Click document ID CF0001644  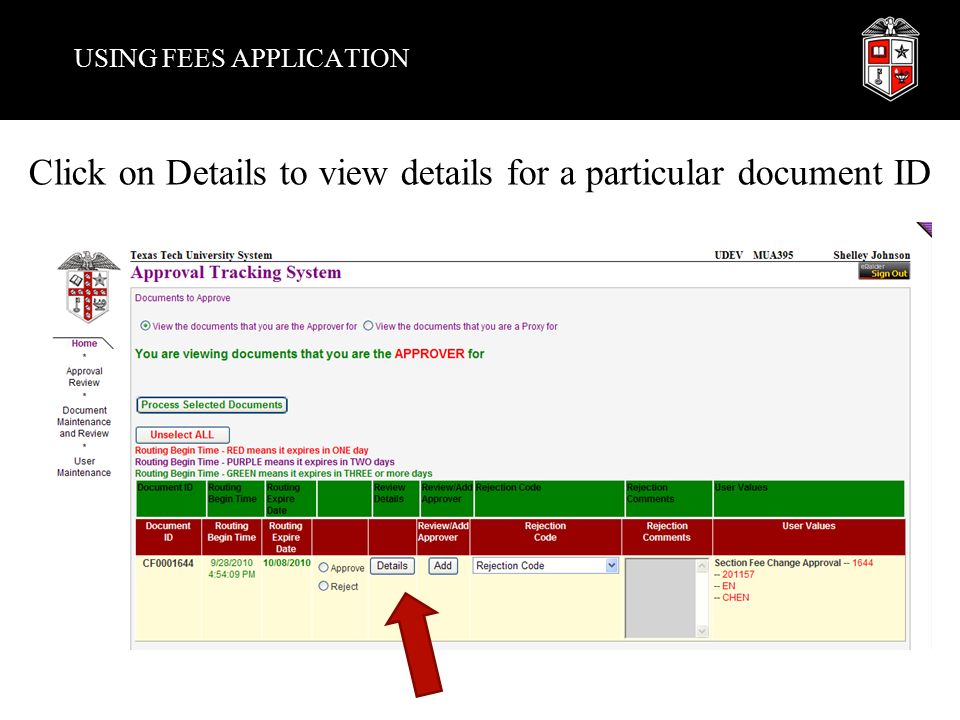[x=168, y=563]
